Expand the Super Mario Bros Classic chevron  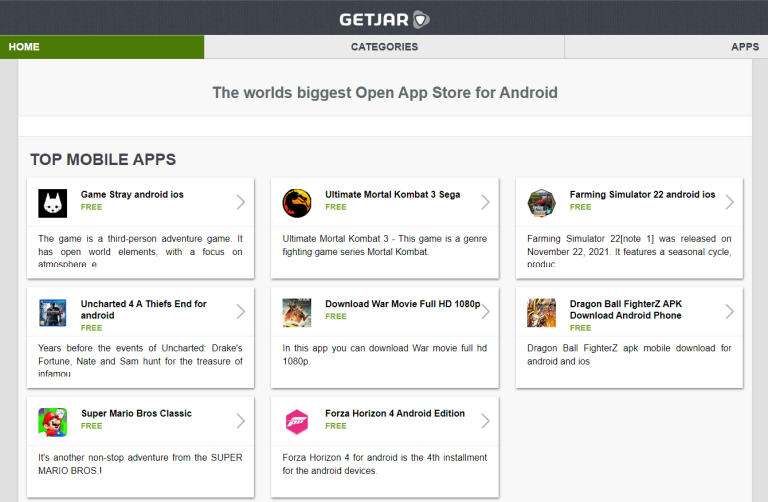[x=240, y=421]
